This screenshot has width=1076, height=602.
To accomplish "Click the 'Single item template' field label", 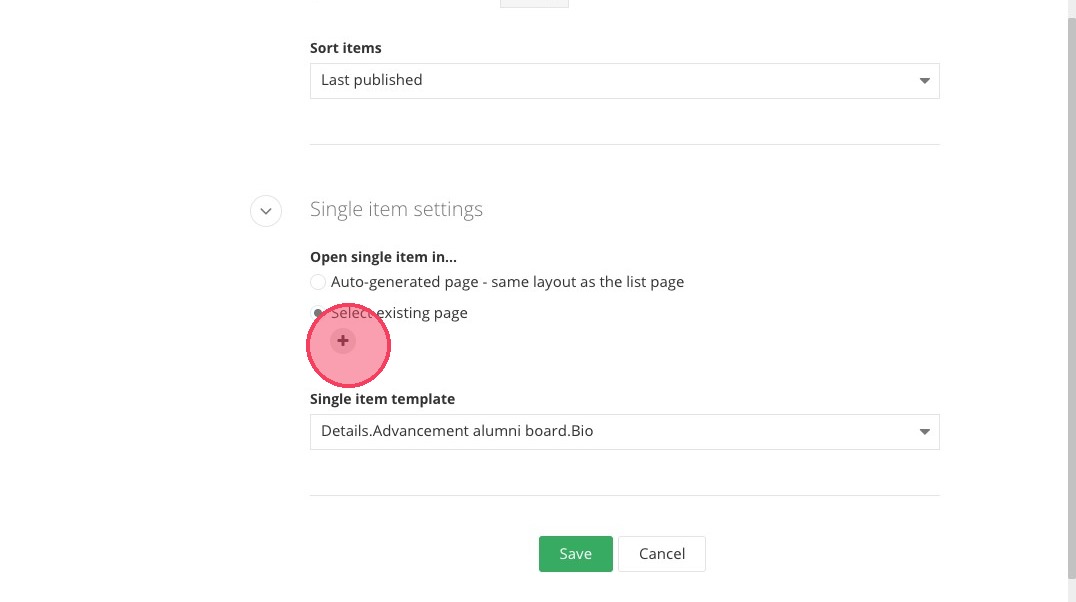I will 382,399.
